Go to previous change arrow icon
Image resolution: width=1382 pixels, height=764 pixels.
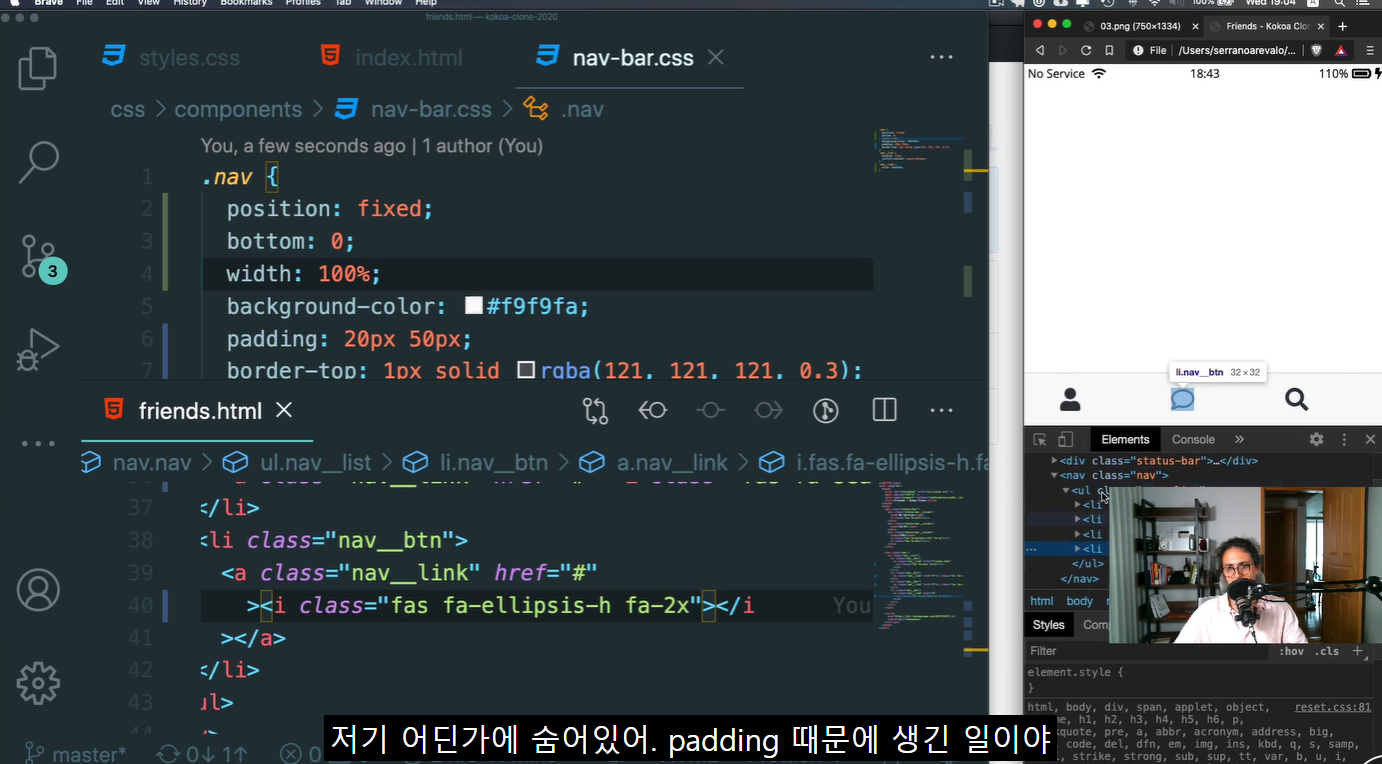tap(653, 410)
